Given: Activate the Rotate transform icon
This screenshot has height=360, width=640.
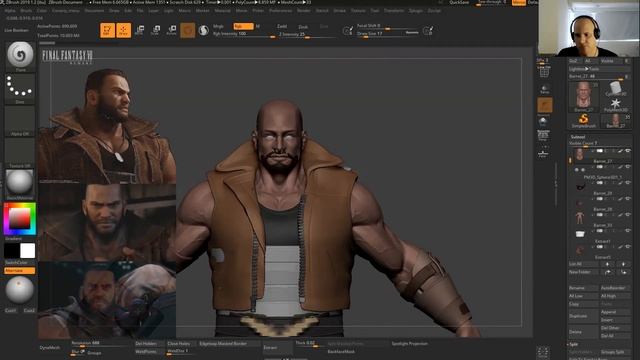Looking at the screenshot, I should [x=172, y=30].
